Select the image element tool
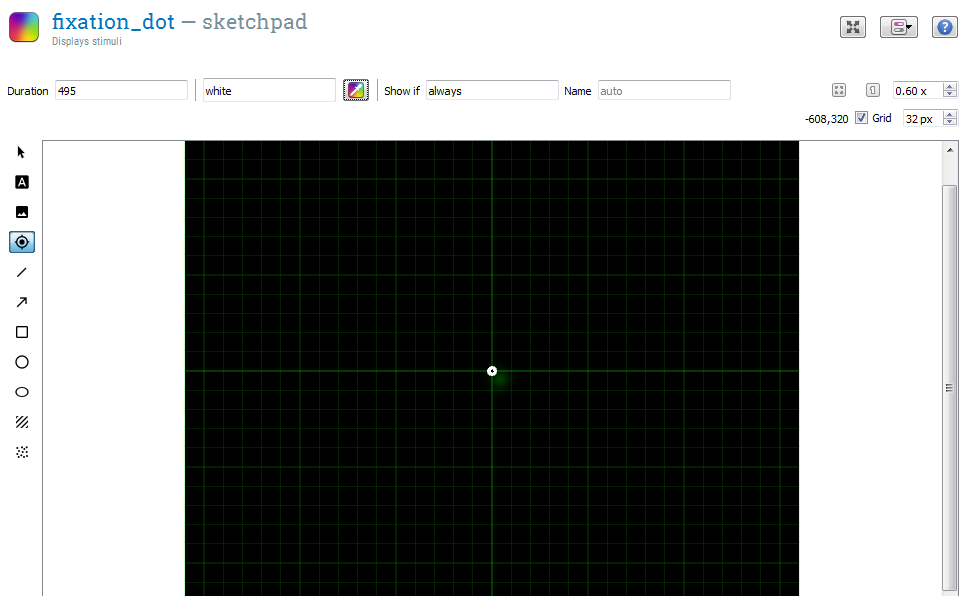Image resolution: width=967 pixels, height=596 pixels. coord(22,212)
